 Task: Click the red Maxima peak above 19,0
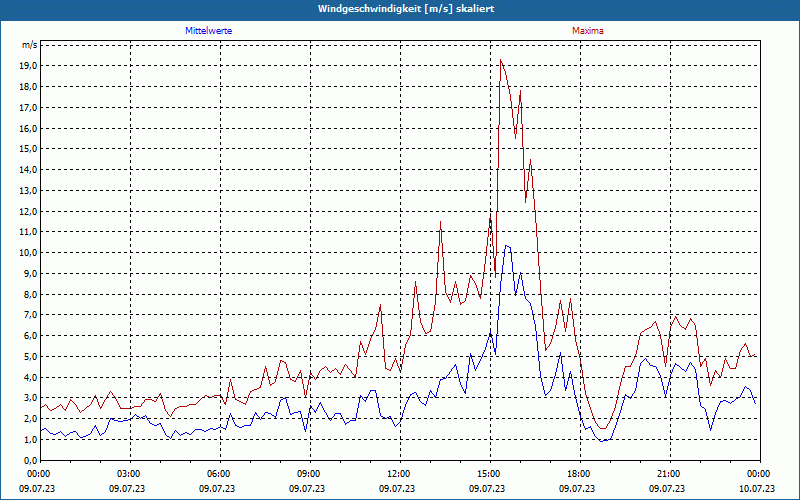coord(501,60)
